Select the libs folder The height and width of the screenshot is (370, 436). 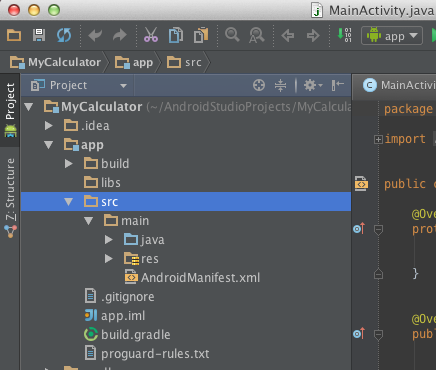point(186,183)
